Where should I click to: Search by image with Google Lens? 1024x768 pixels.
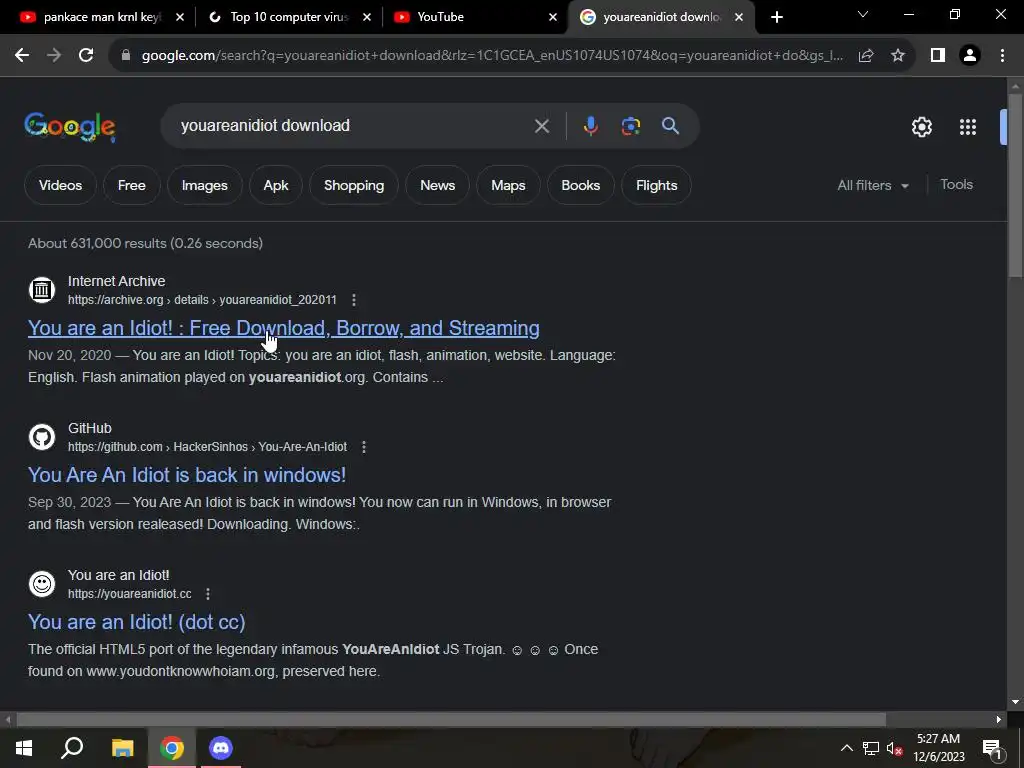click(x=630, y=125)
